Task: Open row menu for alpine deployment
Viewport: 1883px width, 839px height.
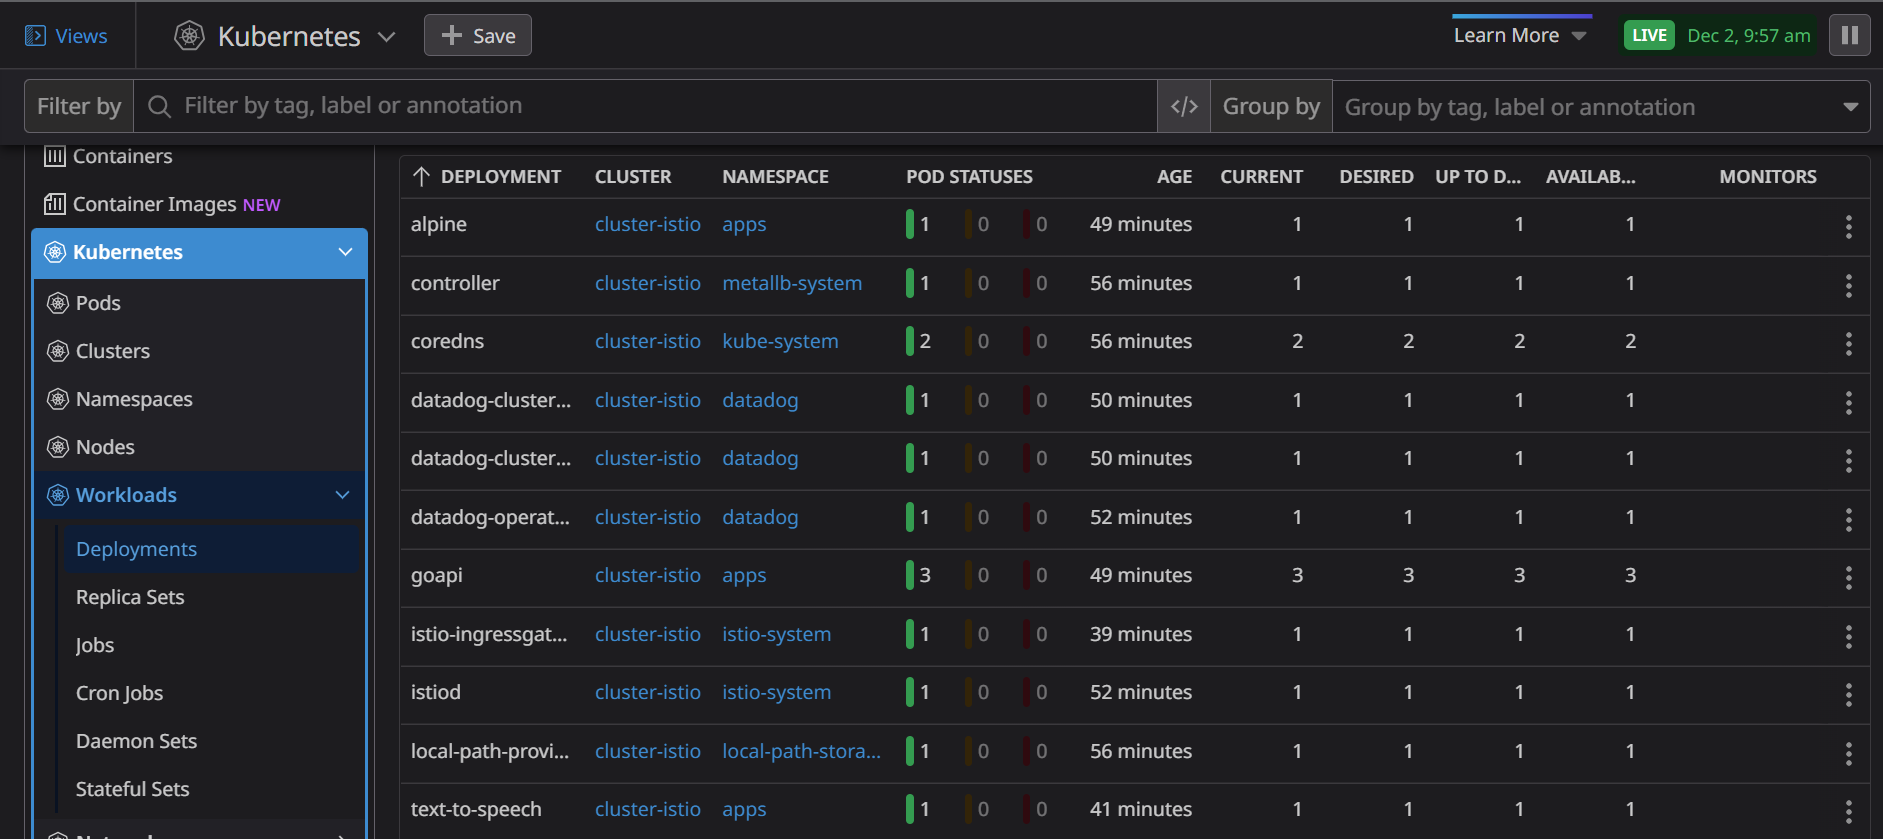Action: 1848,227
